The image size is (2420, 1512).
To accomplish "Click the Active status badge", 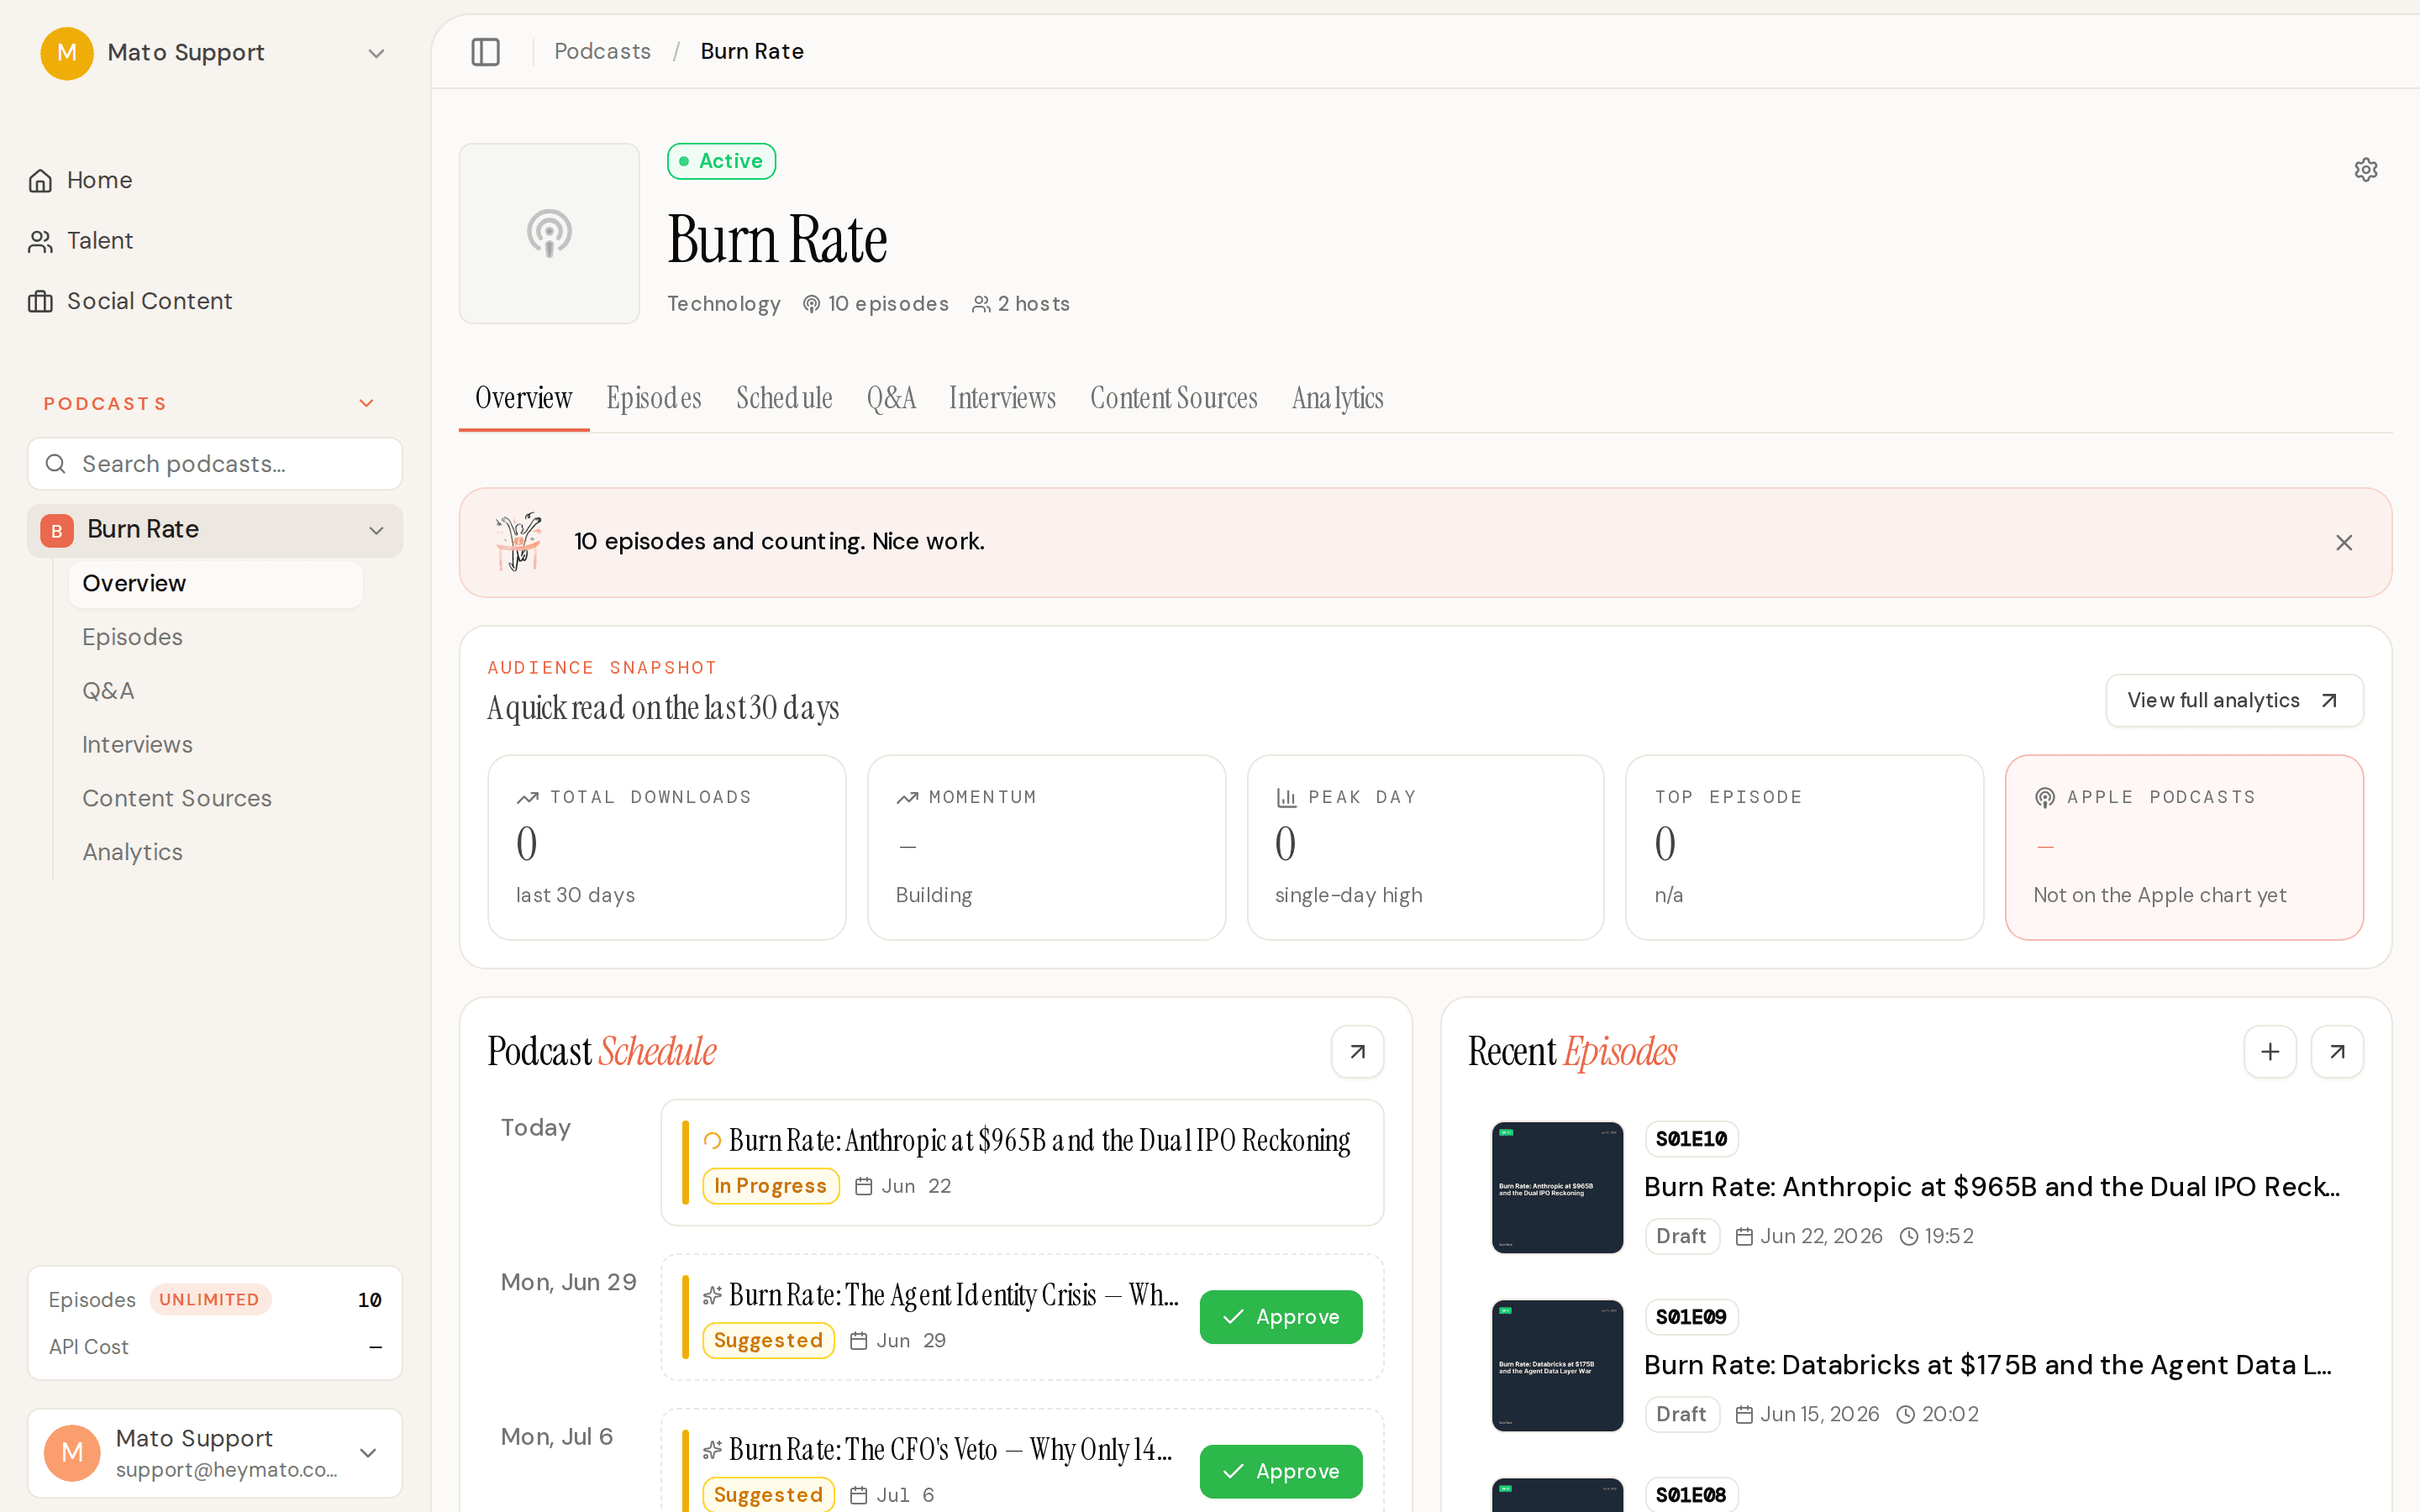I will click(x=721, y=161).
